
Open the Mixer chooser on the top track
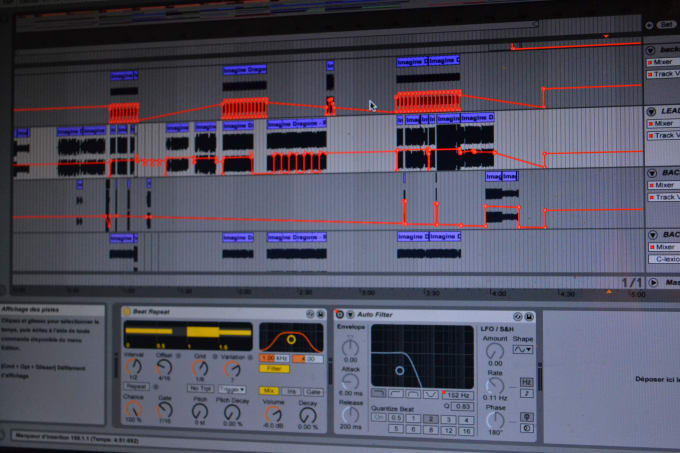(663, 62)
